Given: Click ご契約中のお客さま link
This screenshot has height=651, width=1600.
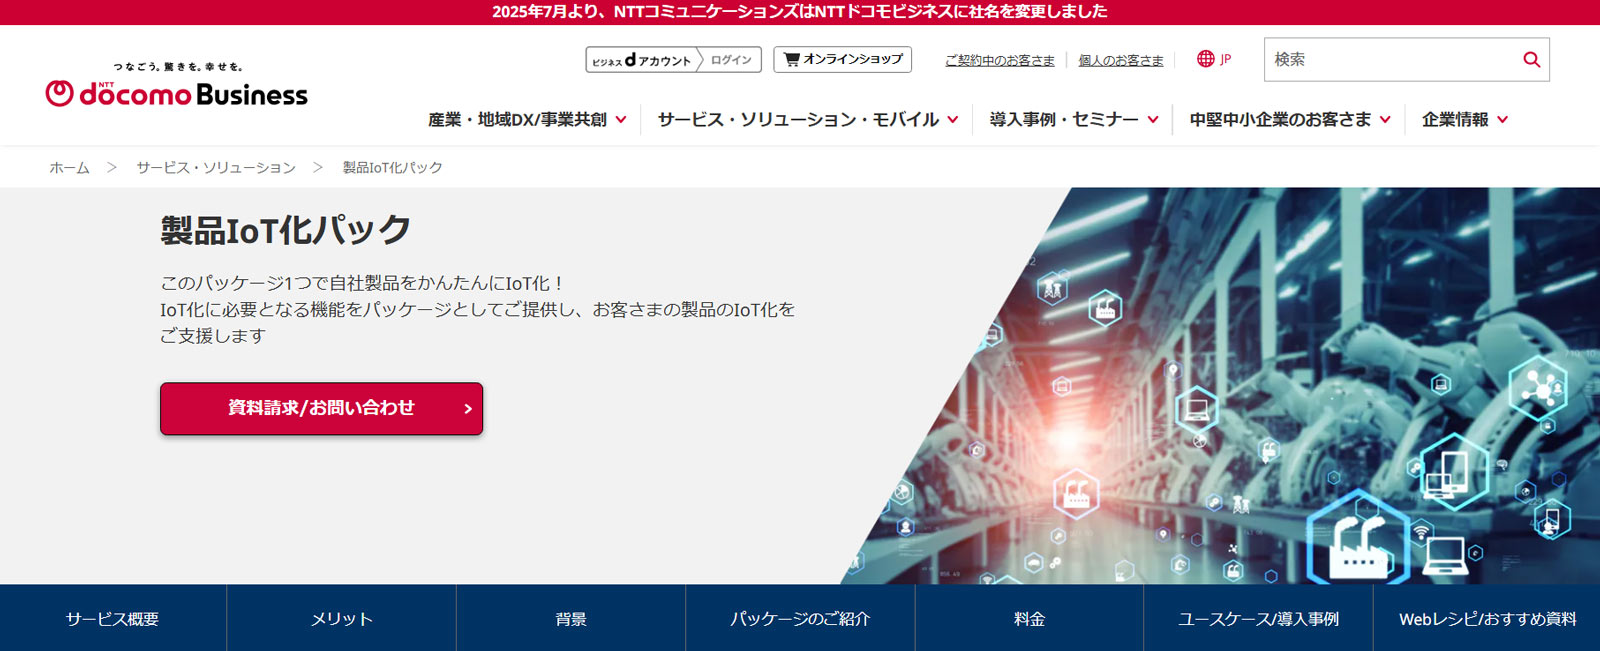Looking at the screenshot, I should tap(1000, 60).
